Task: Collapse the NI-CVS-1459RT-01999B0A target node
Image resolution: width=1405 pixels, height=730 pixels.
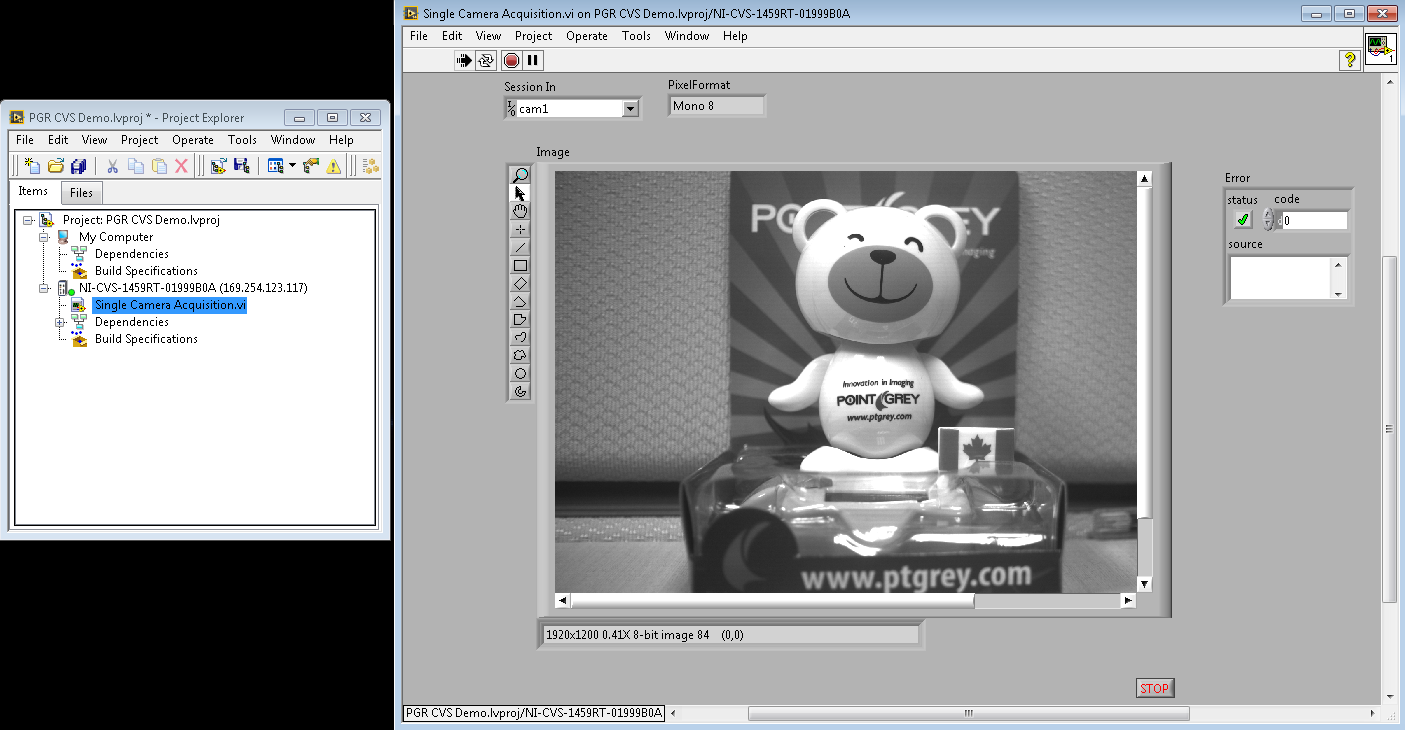Action: 44,288
